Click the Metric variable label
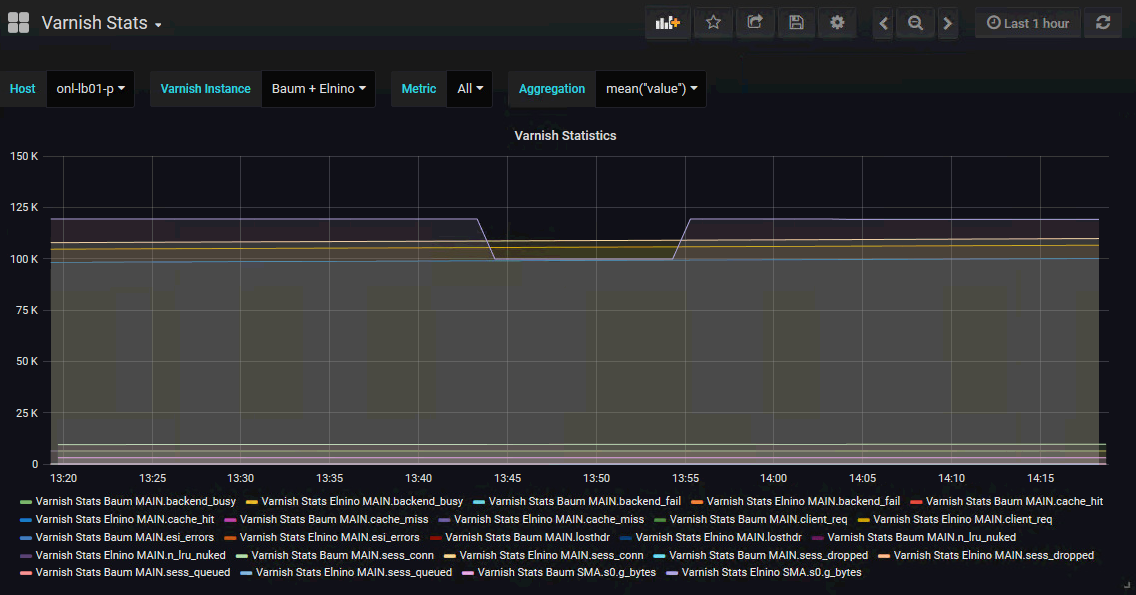1136x595 pixels. (419, 88)
